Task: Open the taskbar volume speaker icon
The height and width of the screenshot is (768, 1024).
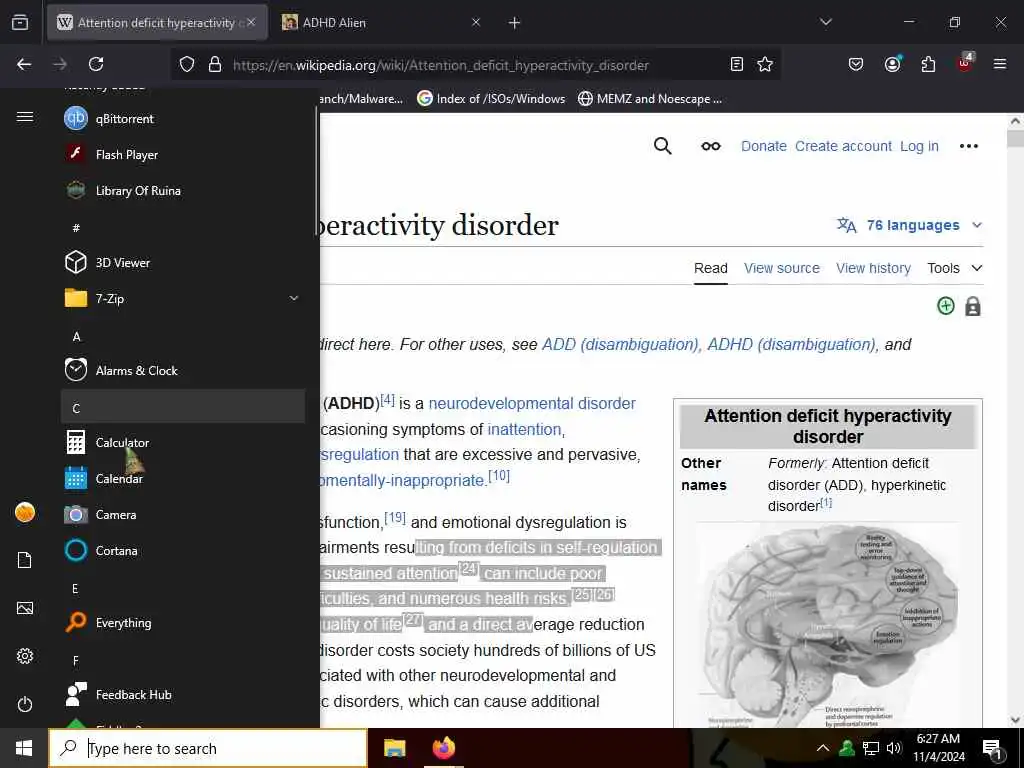Action: (x=894, y=748)
